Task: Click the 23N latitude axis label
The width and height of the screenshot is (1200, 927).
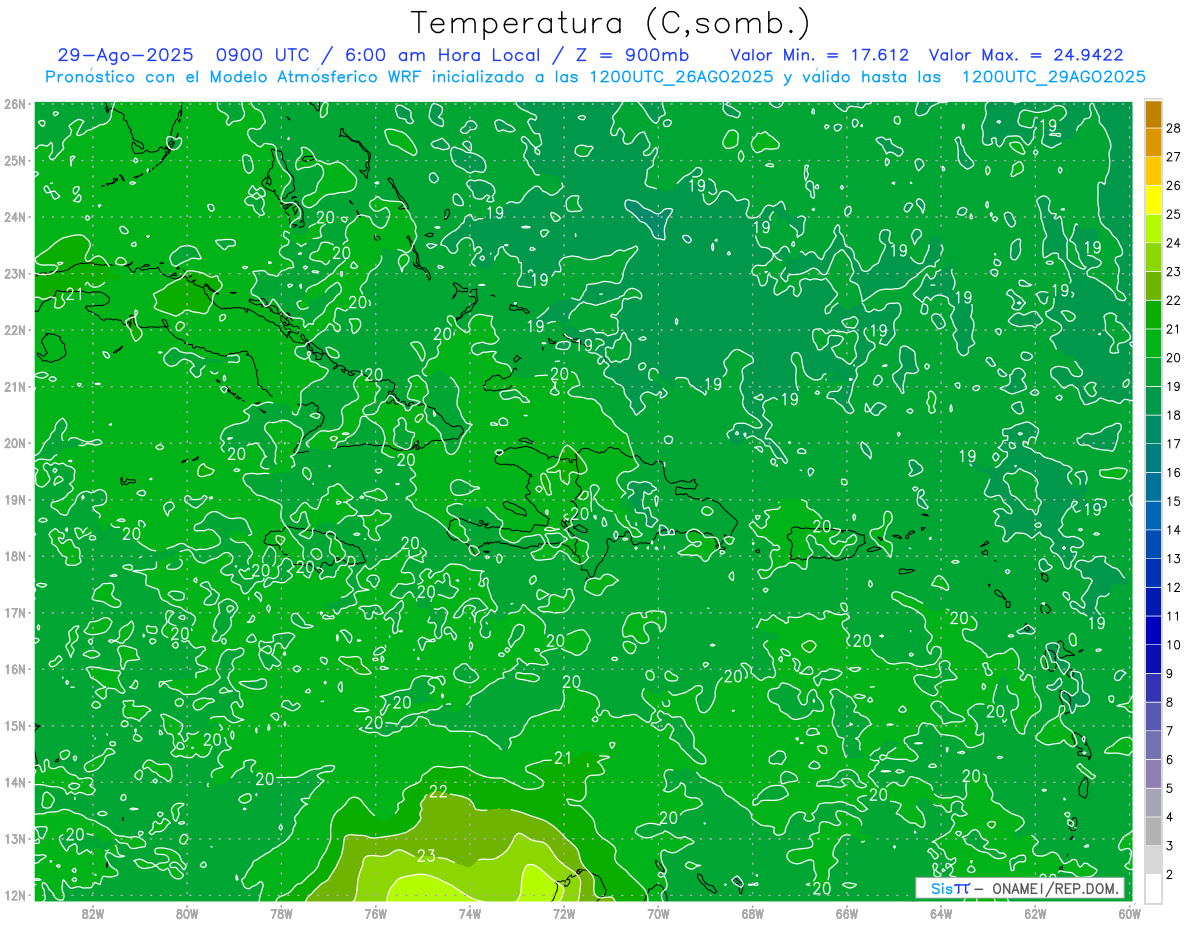Action: point(14,273)
